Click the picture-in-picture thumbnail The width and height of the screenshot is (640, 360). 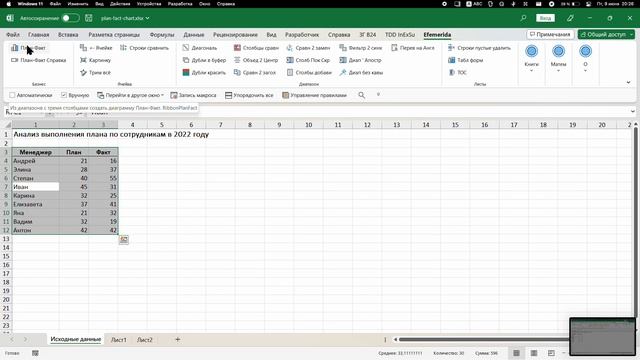pyautogui.click(x=602, y=336)
